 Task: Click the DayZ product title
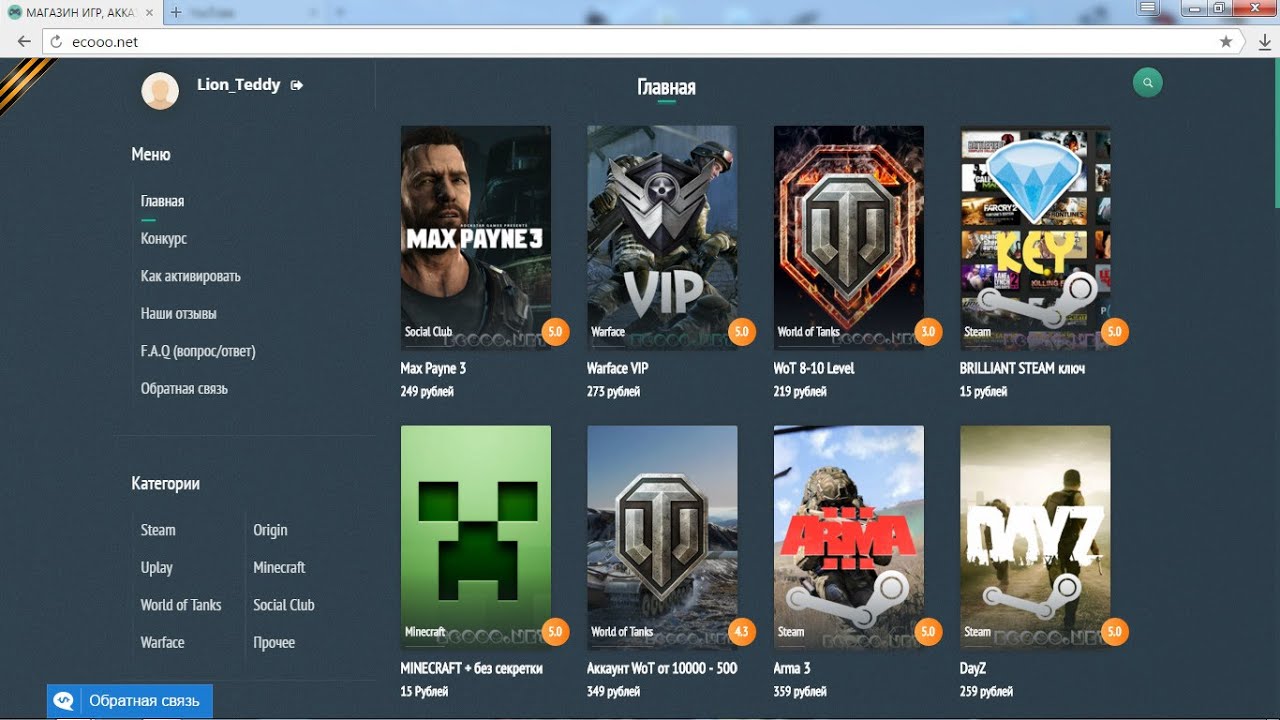[x=973, y=669]
